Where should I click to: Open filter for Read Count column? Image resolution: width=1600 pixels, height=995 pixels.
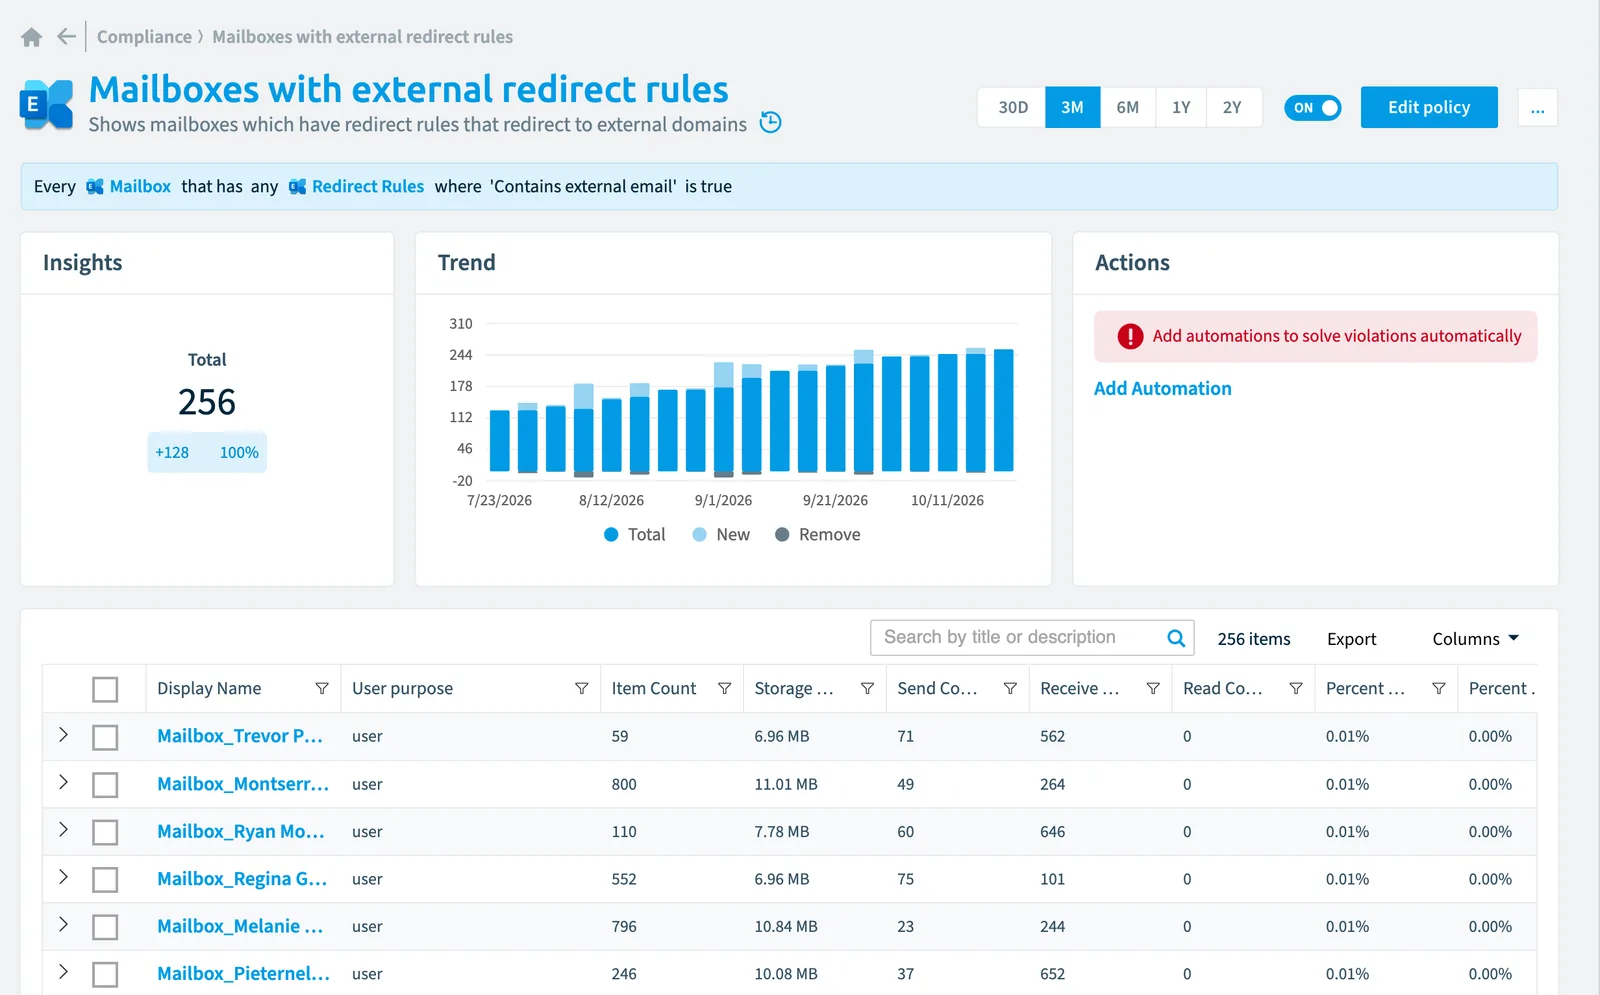click(1296, 688)
